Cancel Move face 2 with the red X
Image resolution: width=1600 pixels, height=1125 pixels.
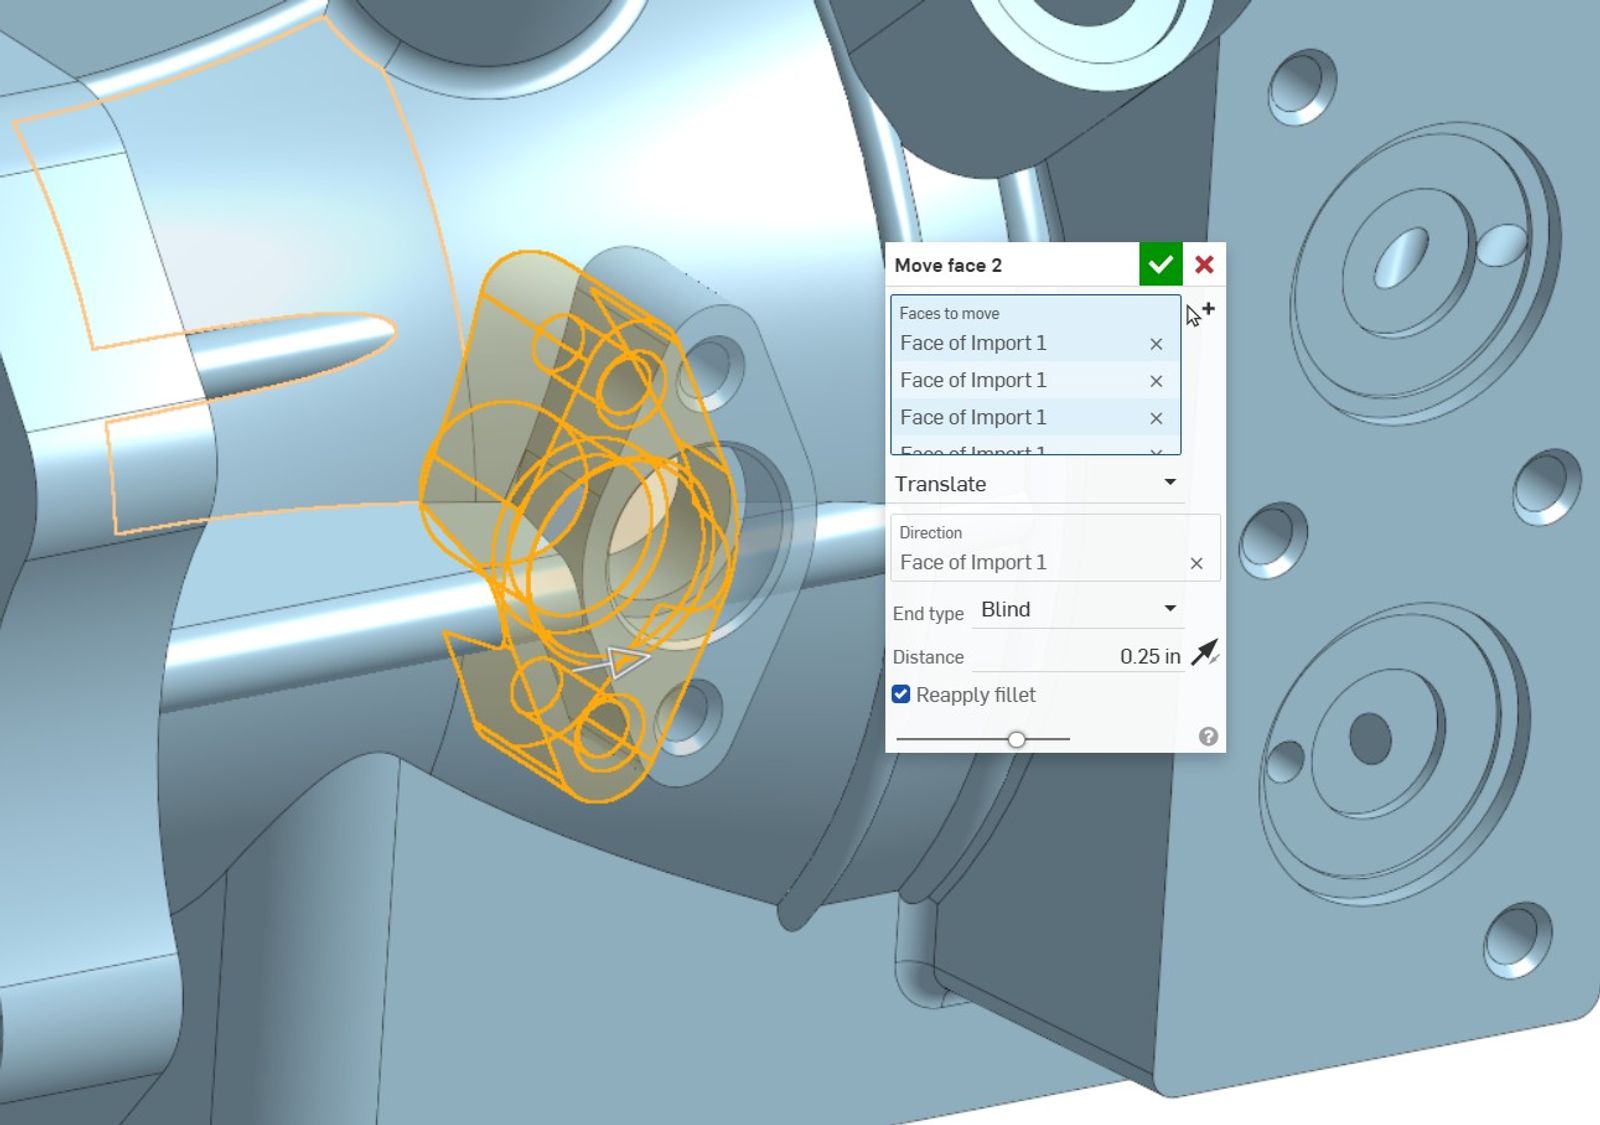point(1204,265)
